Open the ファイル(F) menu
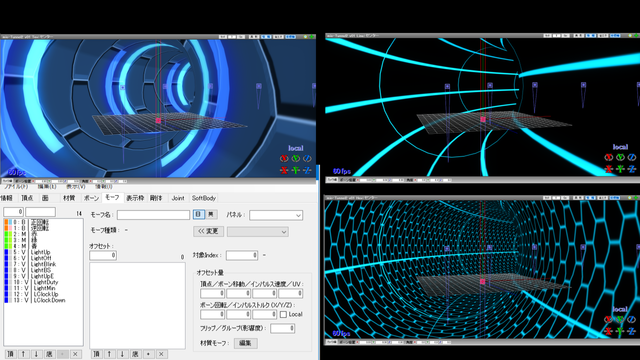640x360 pixels. tap(16, 187)
